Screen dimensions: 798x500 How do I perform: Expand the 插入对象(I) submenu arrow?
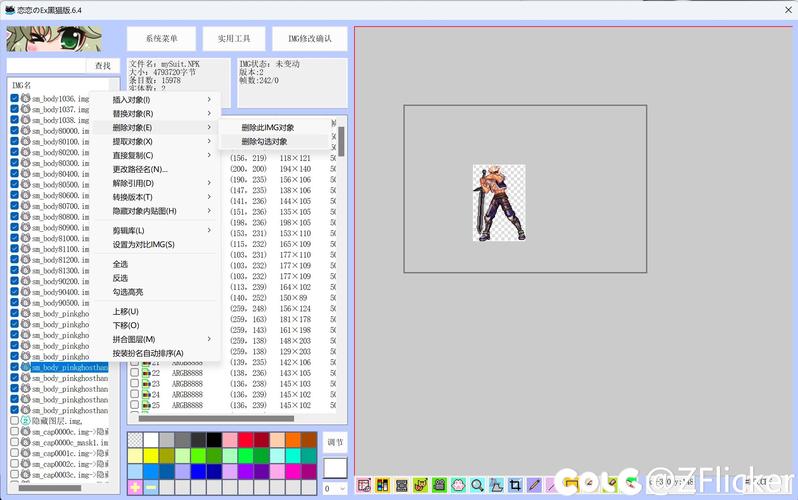click(209, 99)
